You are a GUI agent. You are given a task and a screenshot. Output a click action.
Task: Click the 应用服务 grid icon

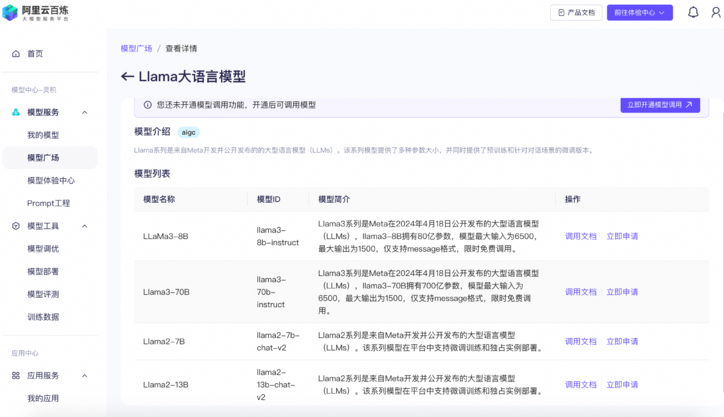16,375
